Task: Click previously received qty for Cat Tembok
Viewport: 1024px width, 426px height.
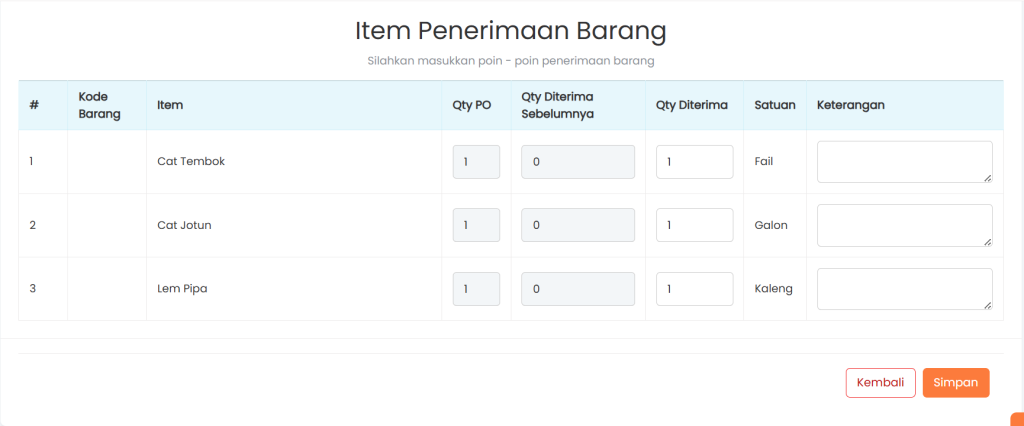Action: (578, 162)
